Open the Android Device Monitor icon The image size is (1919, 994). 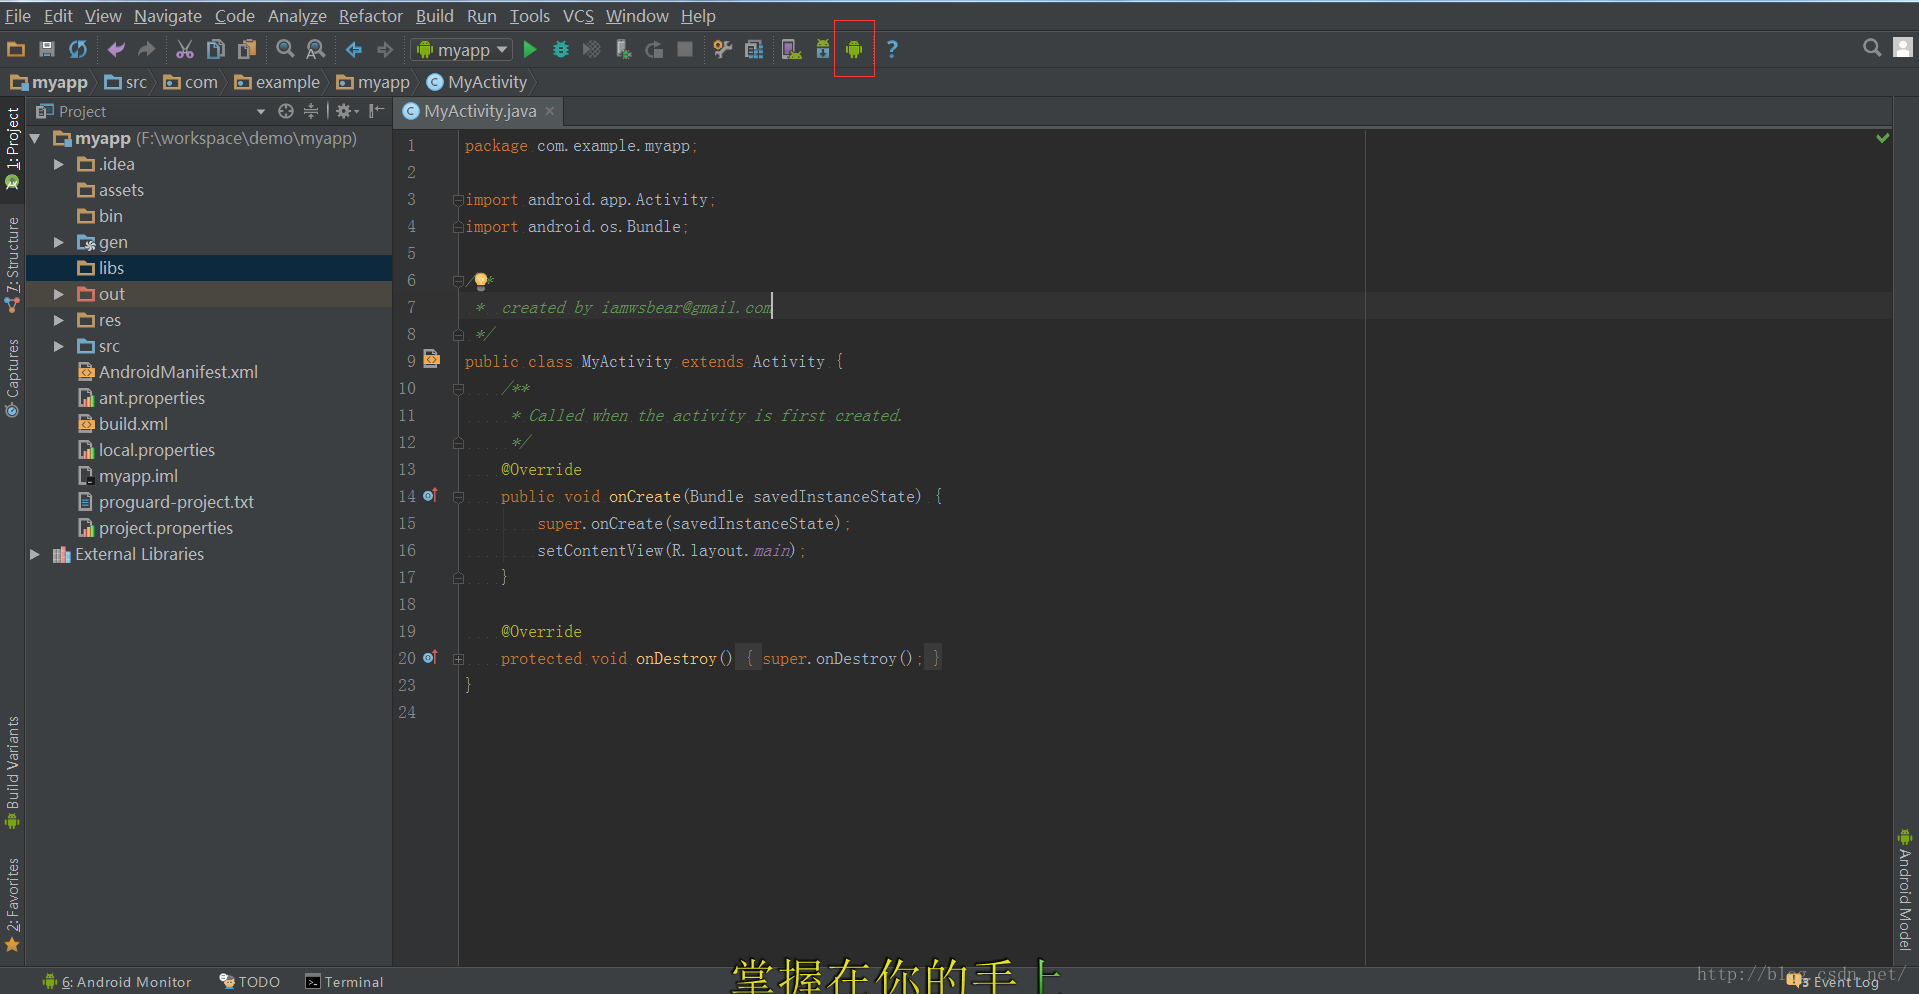(x=854, y=49)
